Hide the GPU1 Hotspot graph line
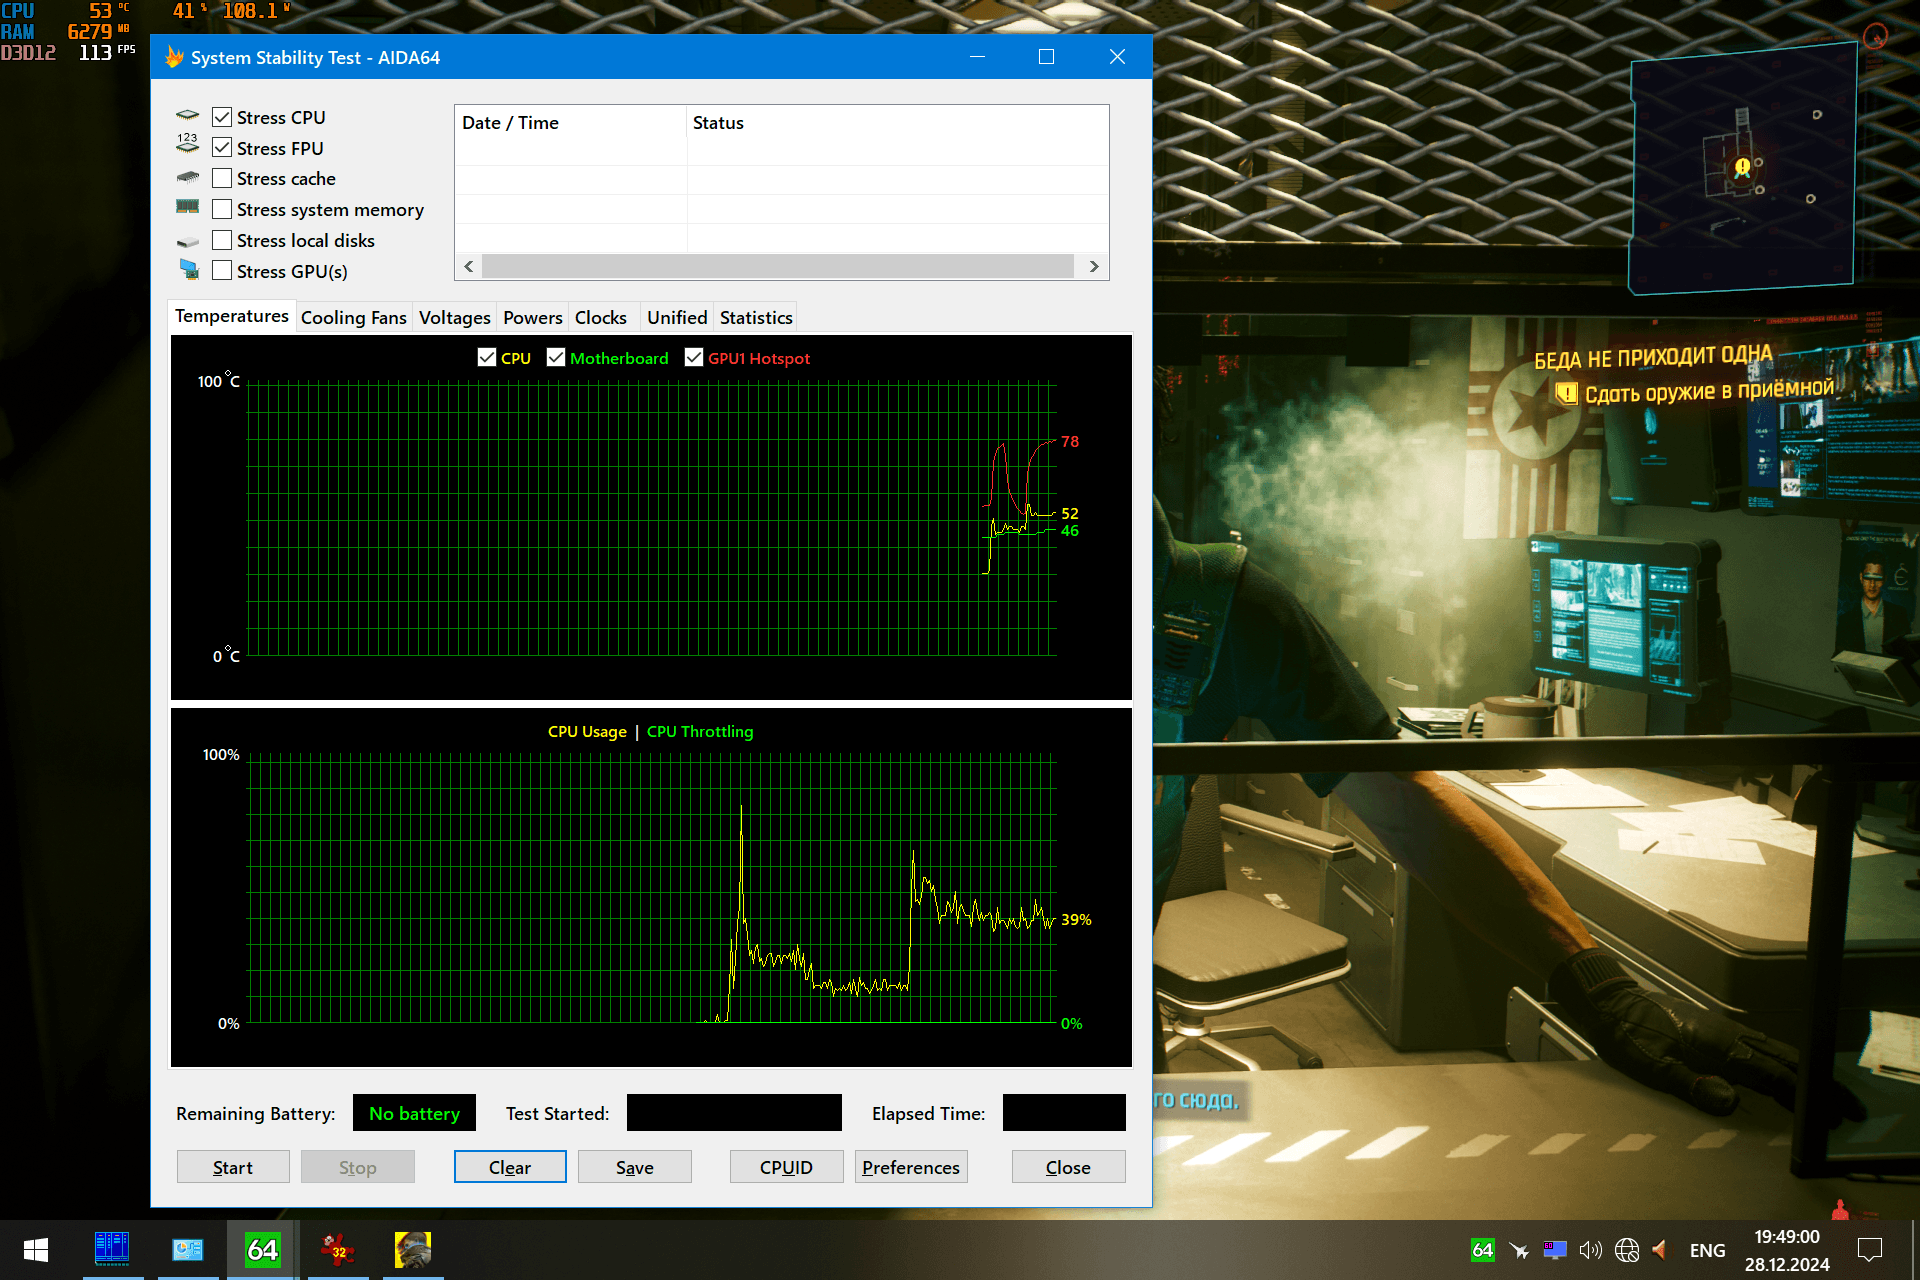 (694, 358)
